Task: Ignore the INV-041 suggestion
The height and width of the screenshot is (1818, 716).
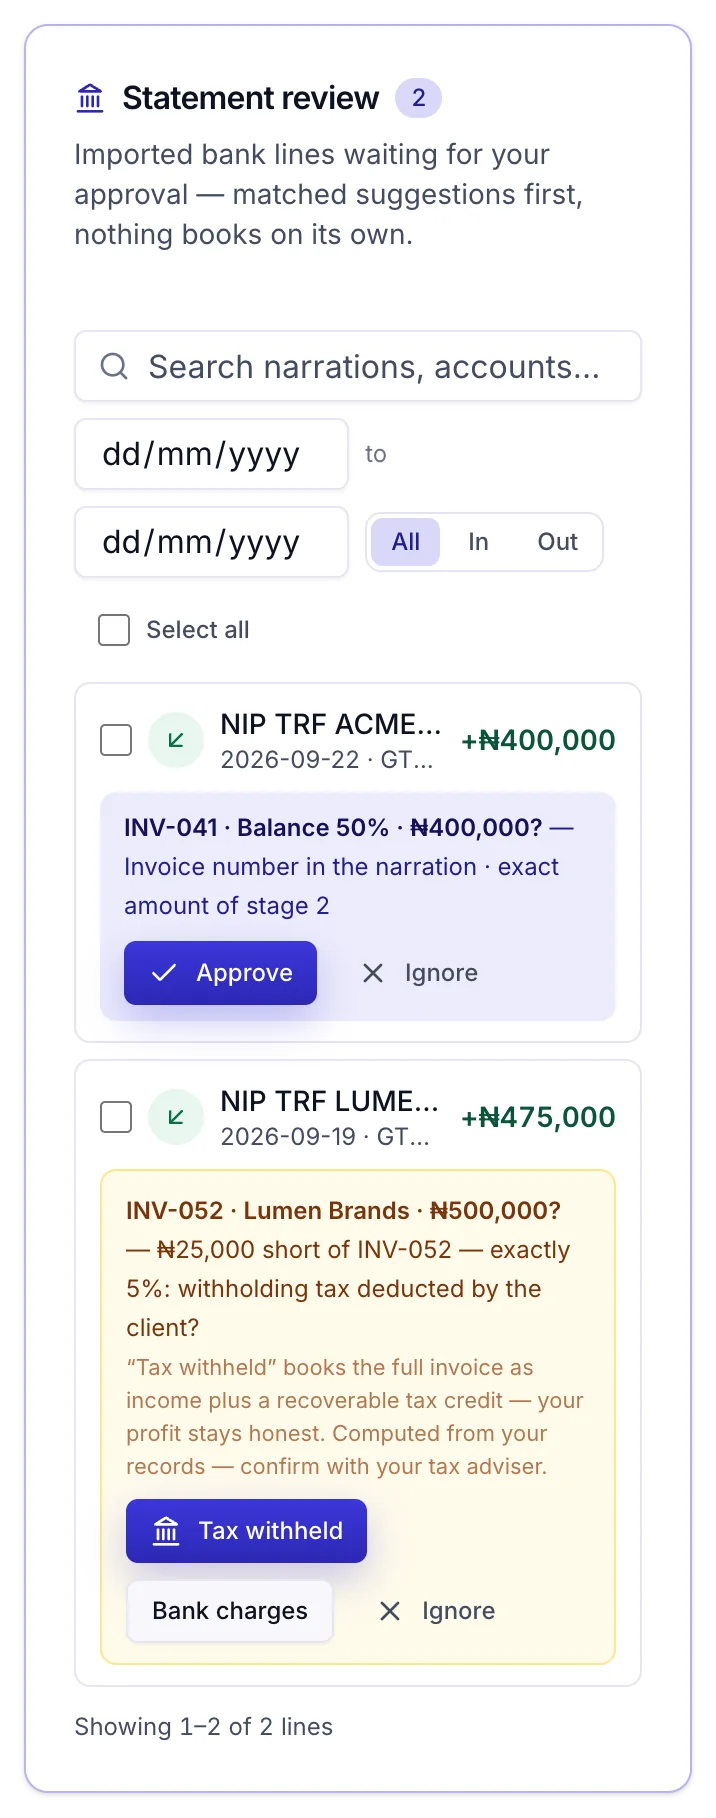Action: coord(420,973)
